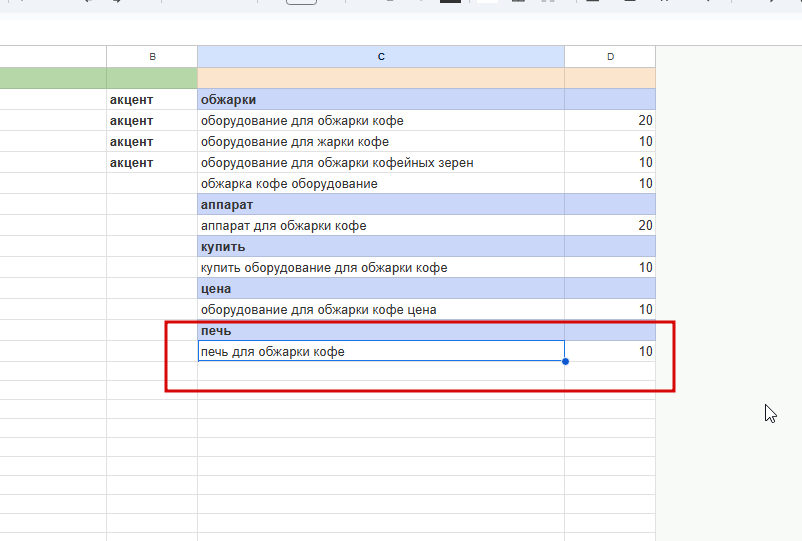Select value 10 in the 'кофейных зерен' row
802x541 pixels.
(610, 162)
